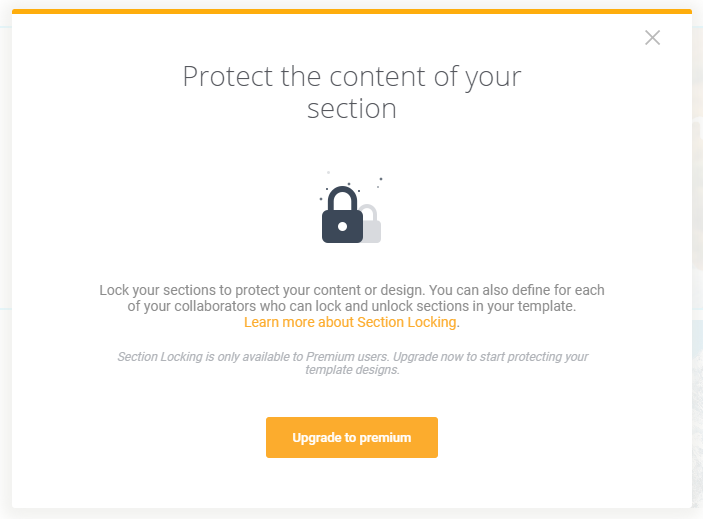Viewport: 703px width, 519px height.
Task: Click the two small dots right of padlock
Action: (379, 182)
